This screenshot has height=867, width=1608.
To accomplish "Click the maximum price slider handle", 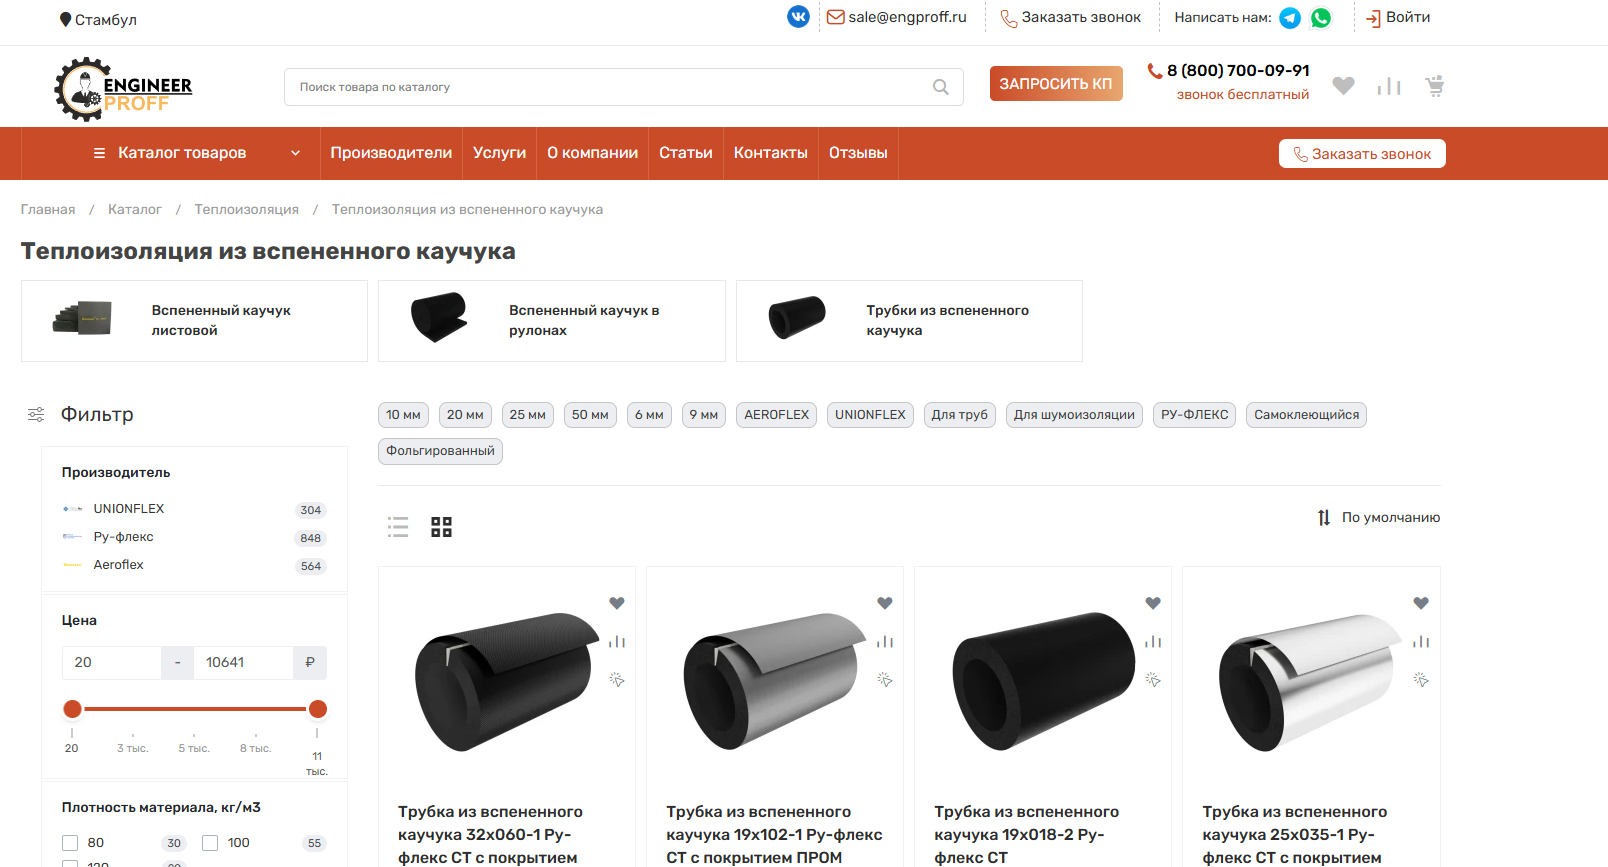I will click(318, 709).
